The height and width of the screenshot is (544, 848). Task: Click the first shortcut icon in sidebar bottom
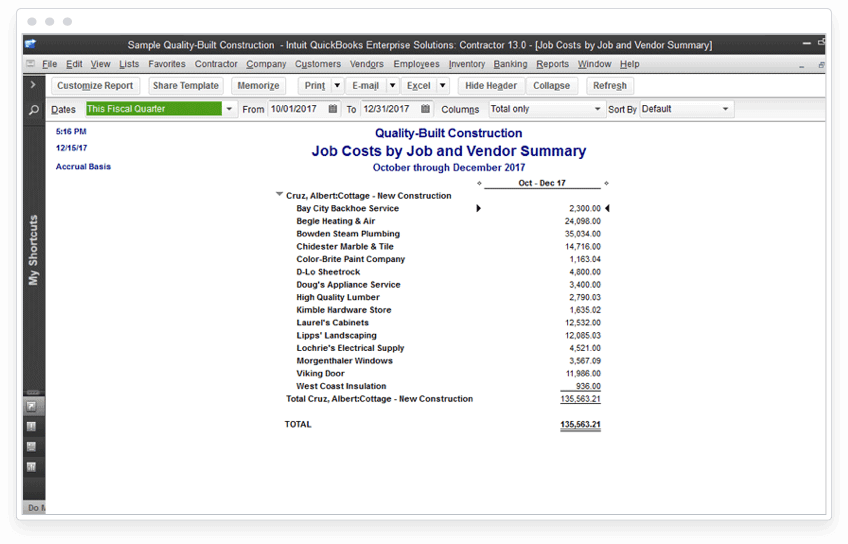coord(31,406)
